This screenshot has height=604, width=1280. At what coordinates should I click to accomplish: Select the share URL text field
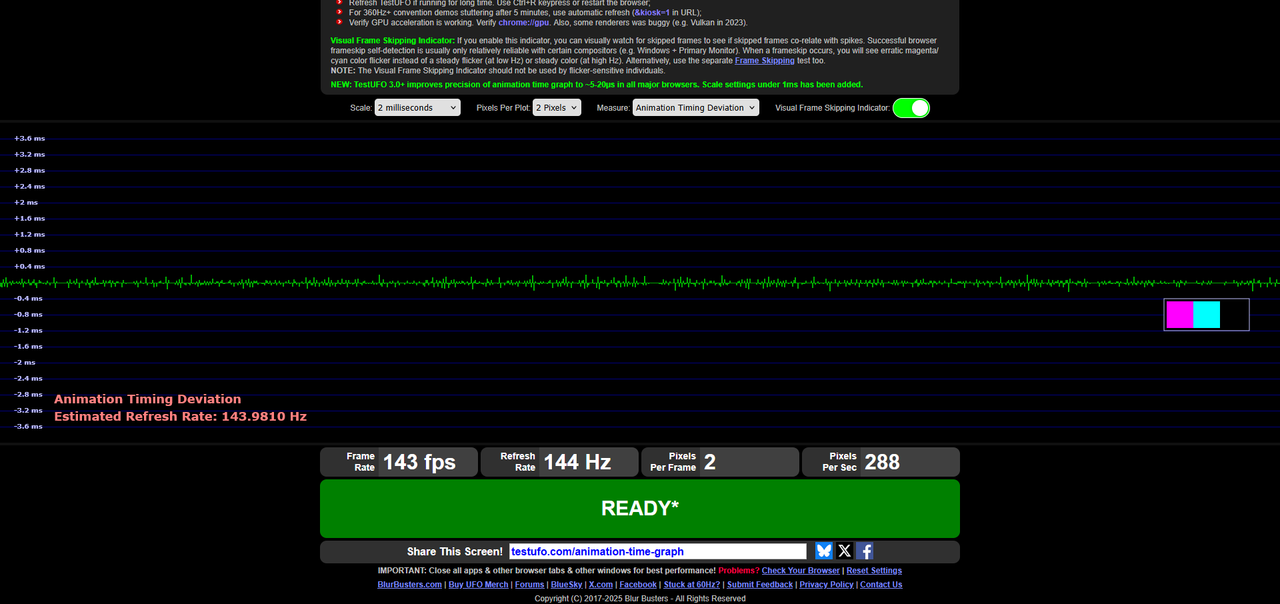(657, 551)
